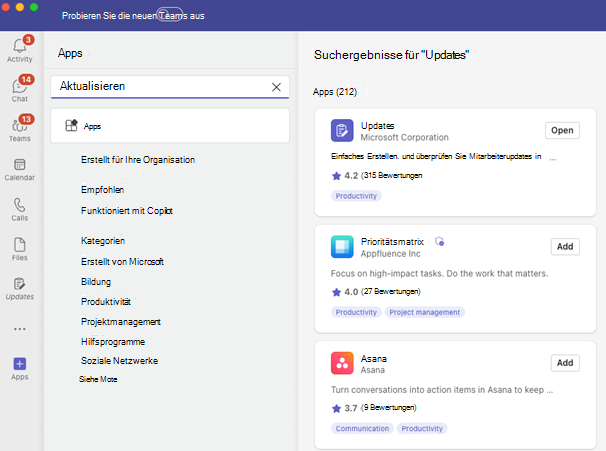Open Chat from the sidebar

coord(20,89)
